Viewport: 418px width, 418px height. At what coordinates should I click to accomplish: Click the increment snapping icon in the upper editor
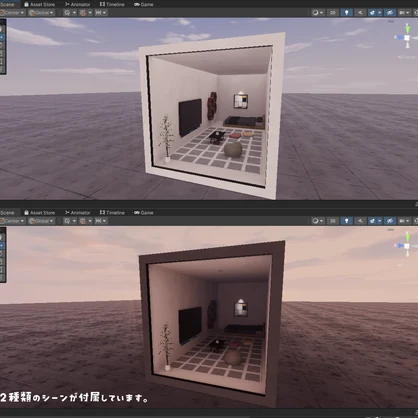(98, 13)
